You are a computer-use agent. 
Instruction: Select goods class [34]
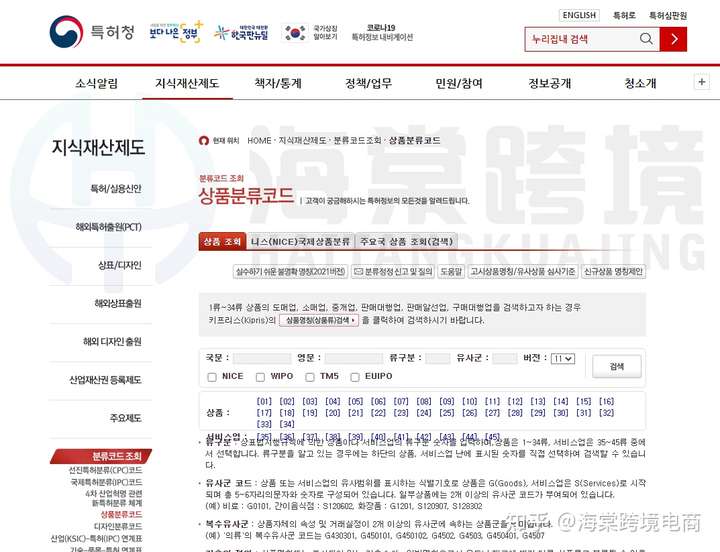(287, 424)
